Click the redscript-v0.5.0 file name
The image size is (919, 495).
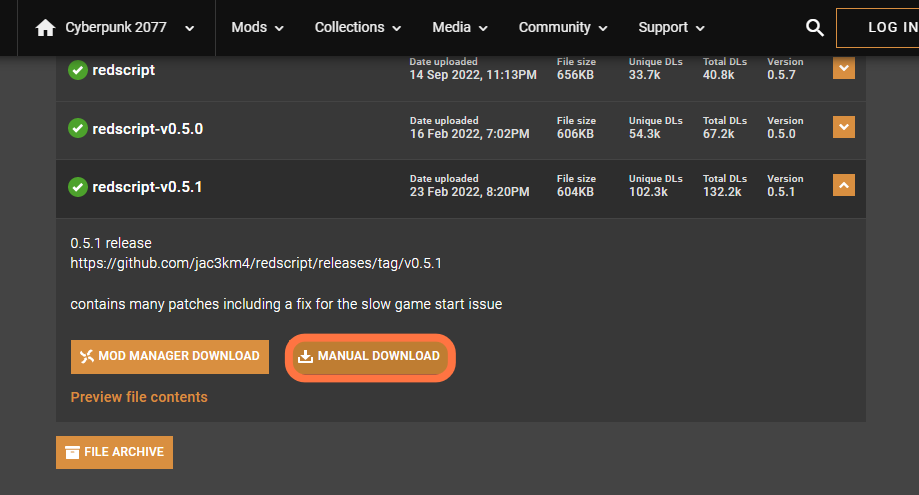tap(148, 129)
